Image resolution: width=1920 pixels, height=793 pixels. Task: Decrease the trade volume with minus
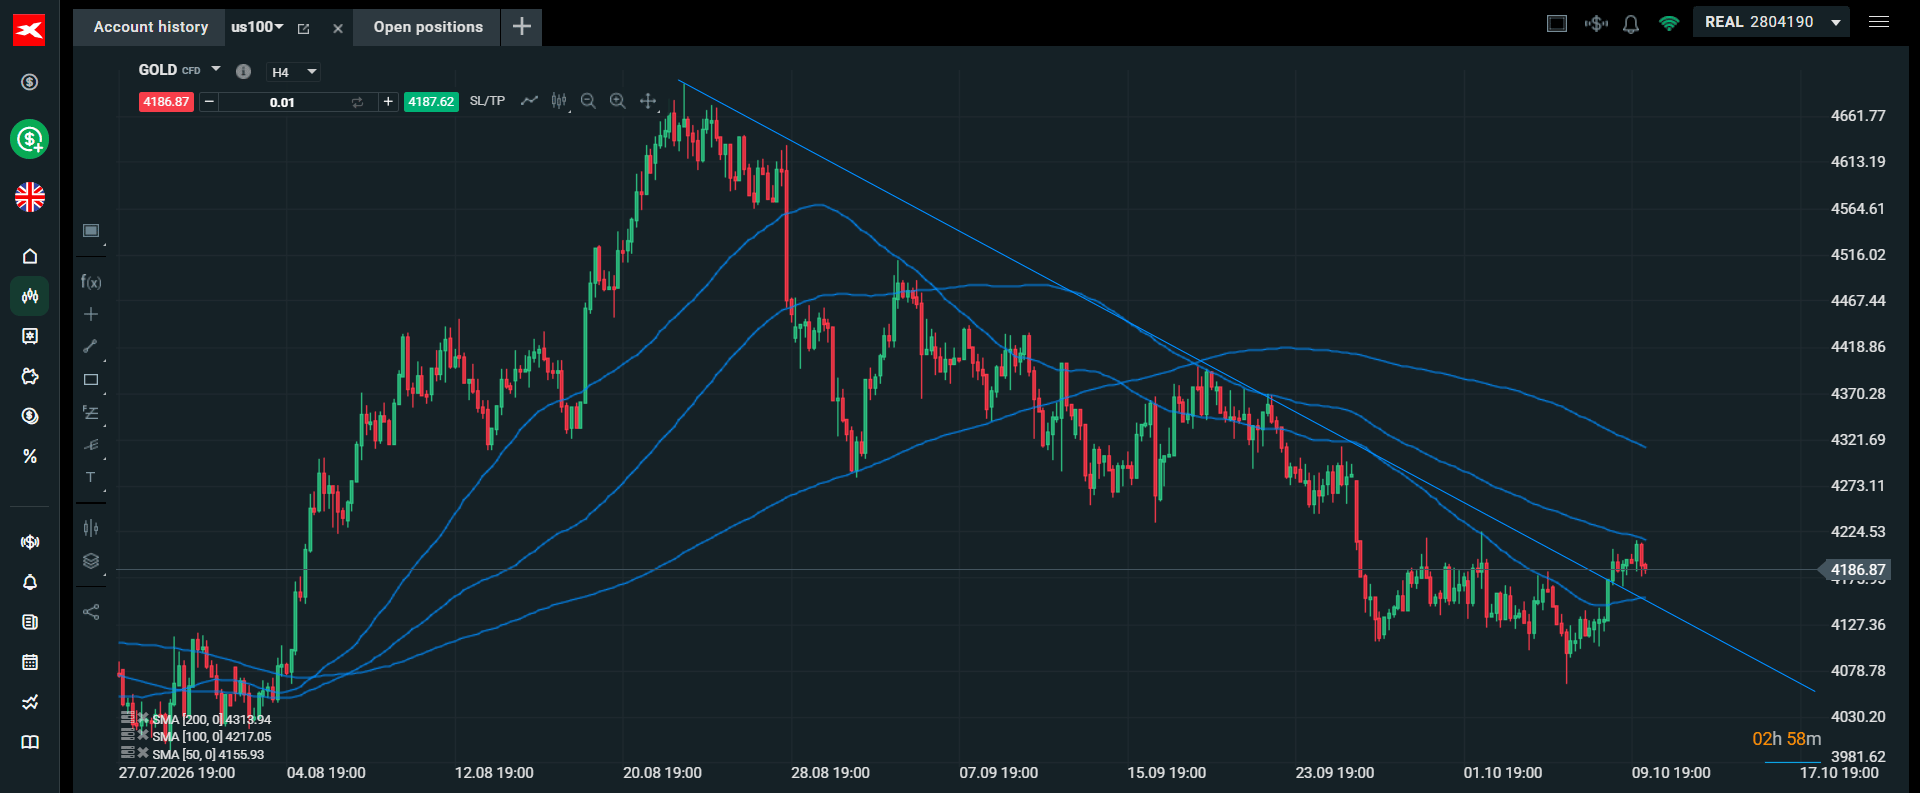coord(209,102)
